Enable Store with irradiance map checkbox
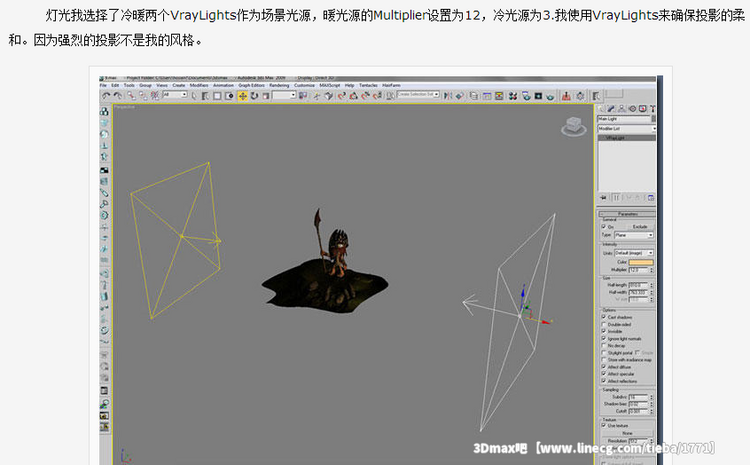The height and width of the screenshot is (465, 750). 604,359
